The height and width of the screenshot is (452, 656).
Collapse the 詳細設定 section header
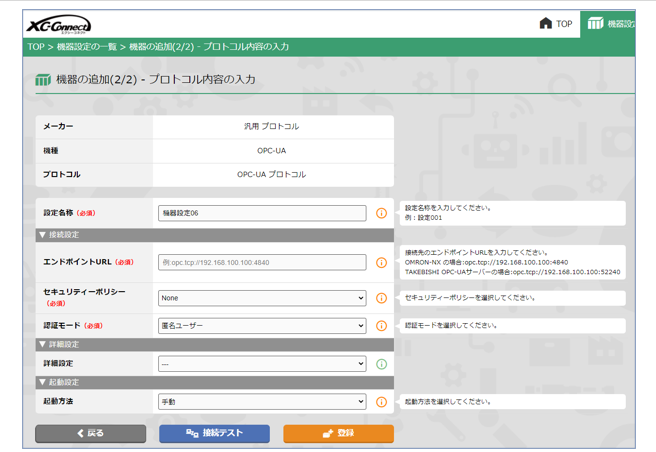coord(58,344)
